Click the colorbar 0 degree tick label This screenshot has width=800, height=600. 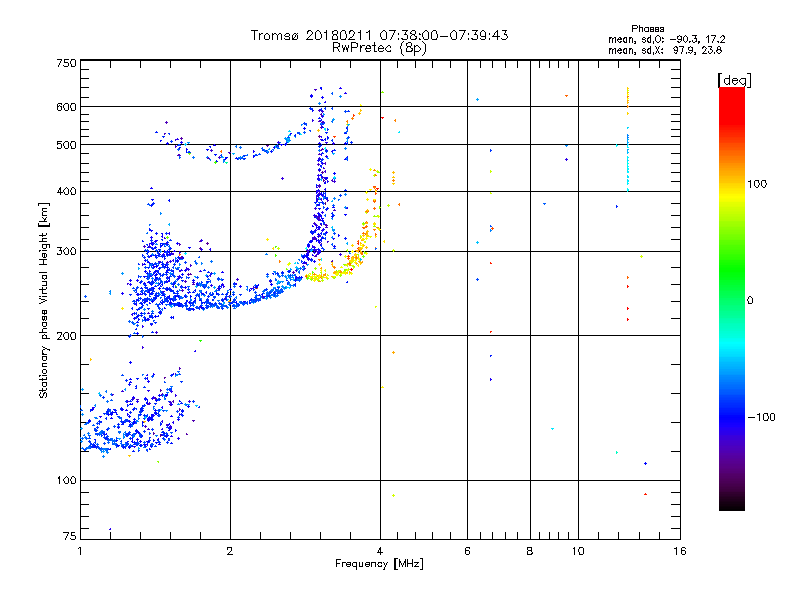750,301
